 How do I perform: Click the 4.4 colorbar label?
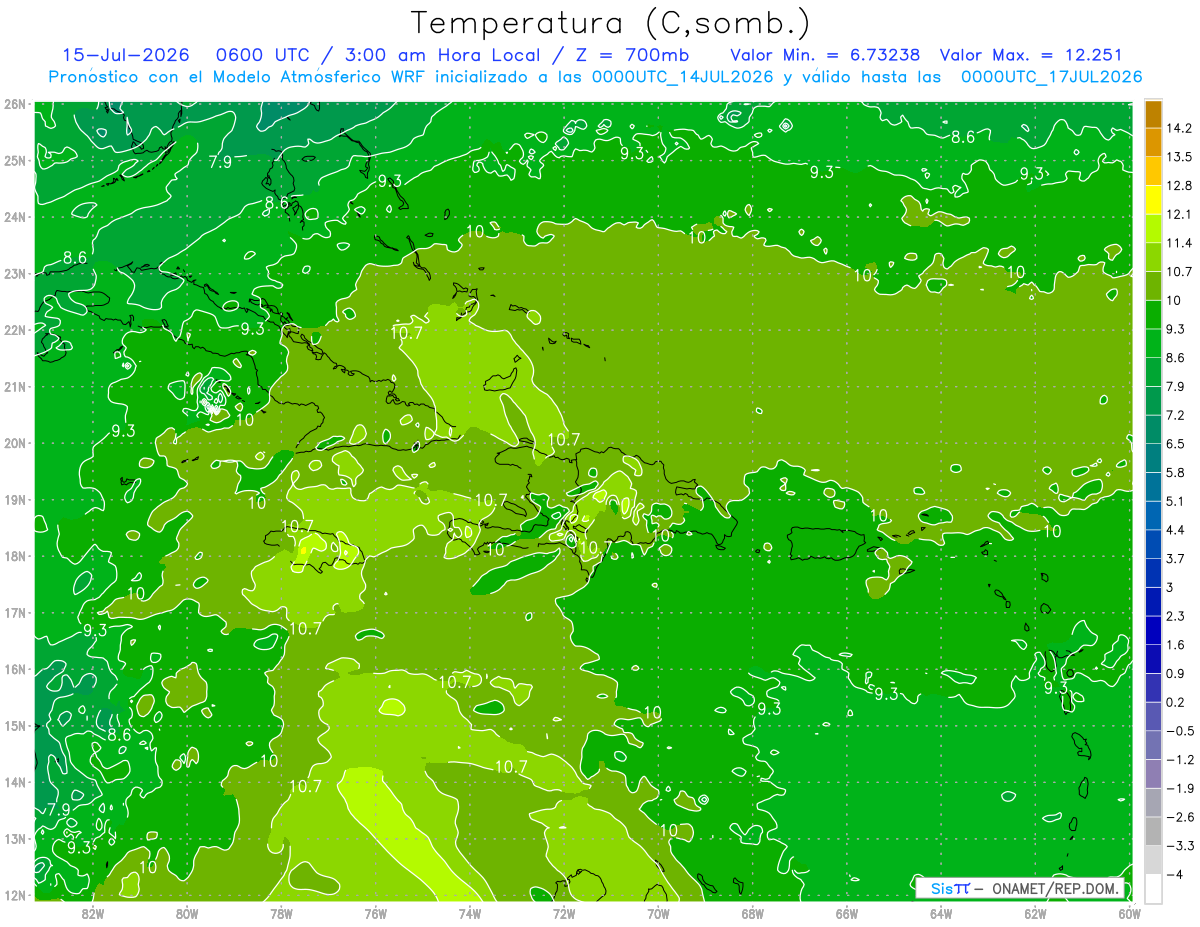[x=1176, y=530]
